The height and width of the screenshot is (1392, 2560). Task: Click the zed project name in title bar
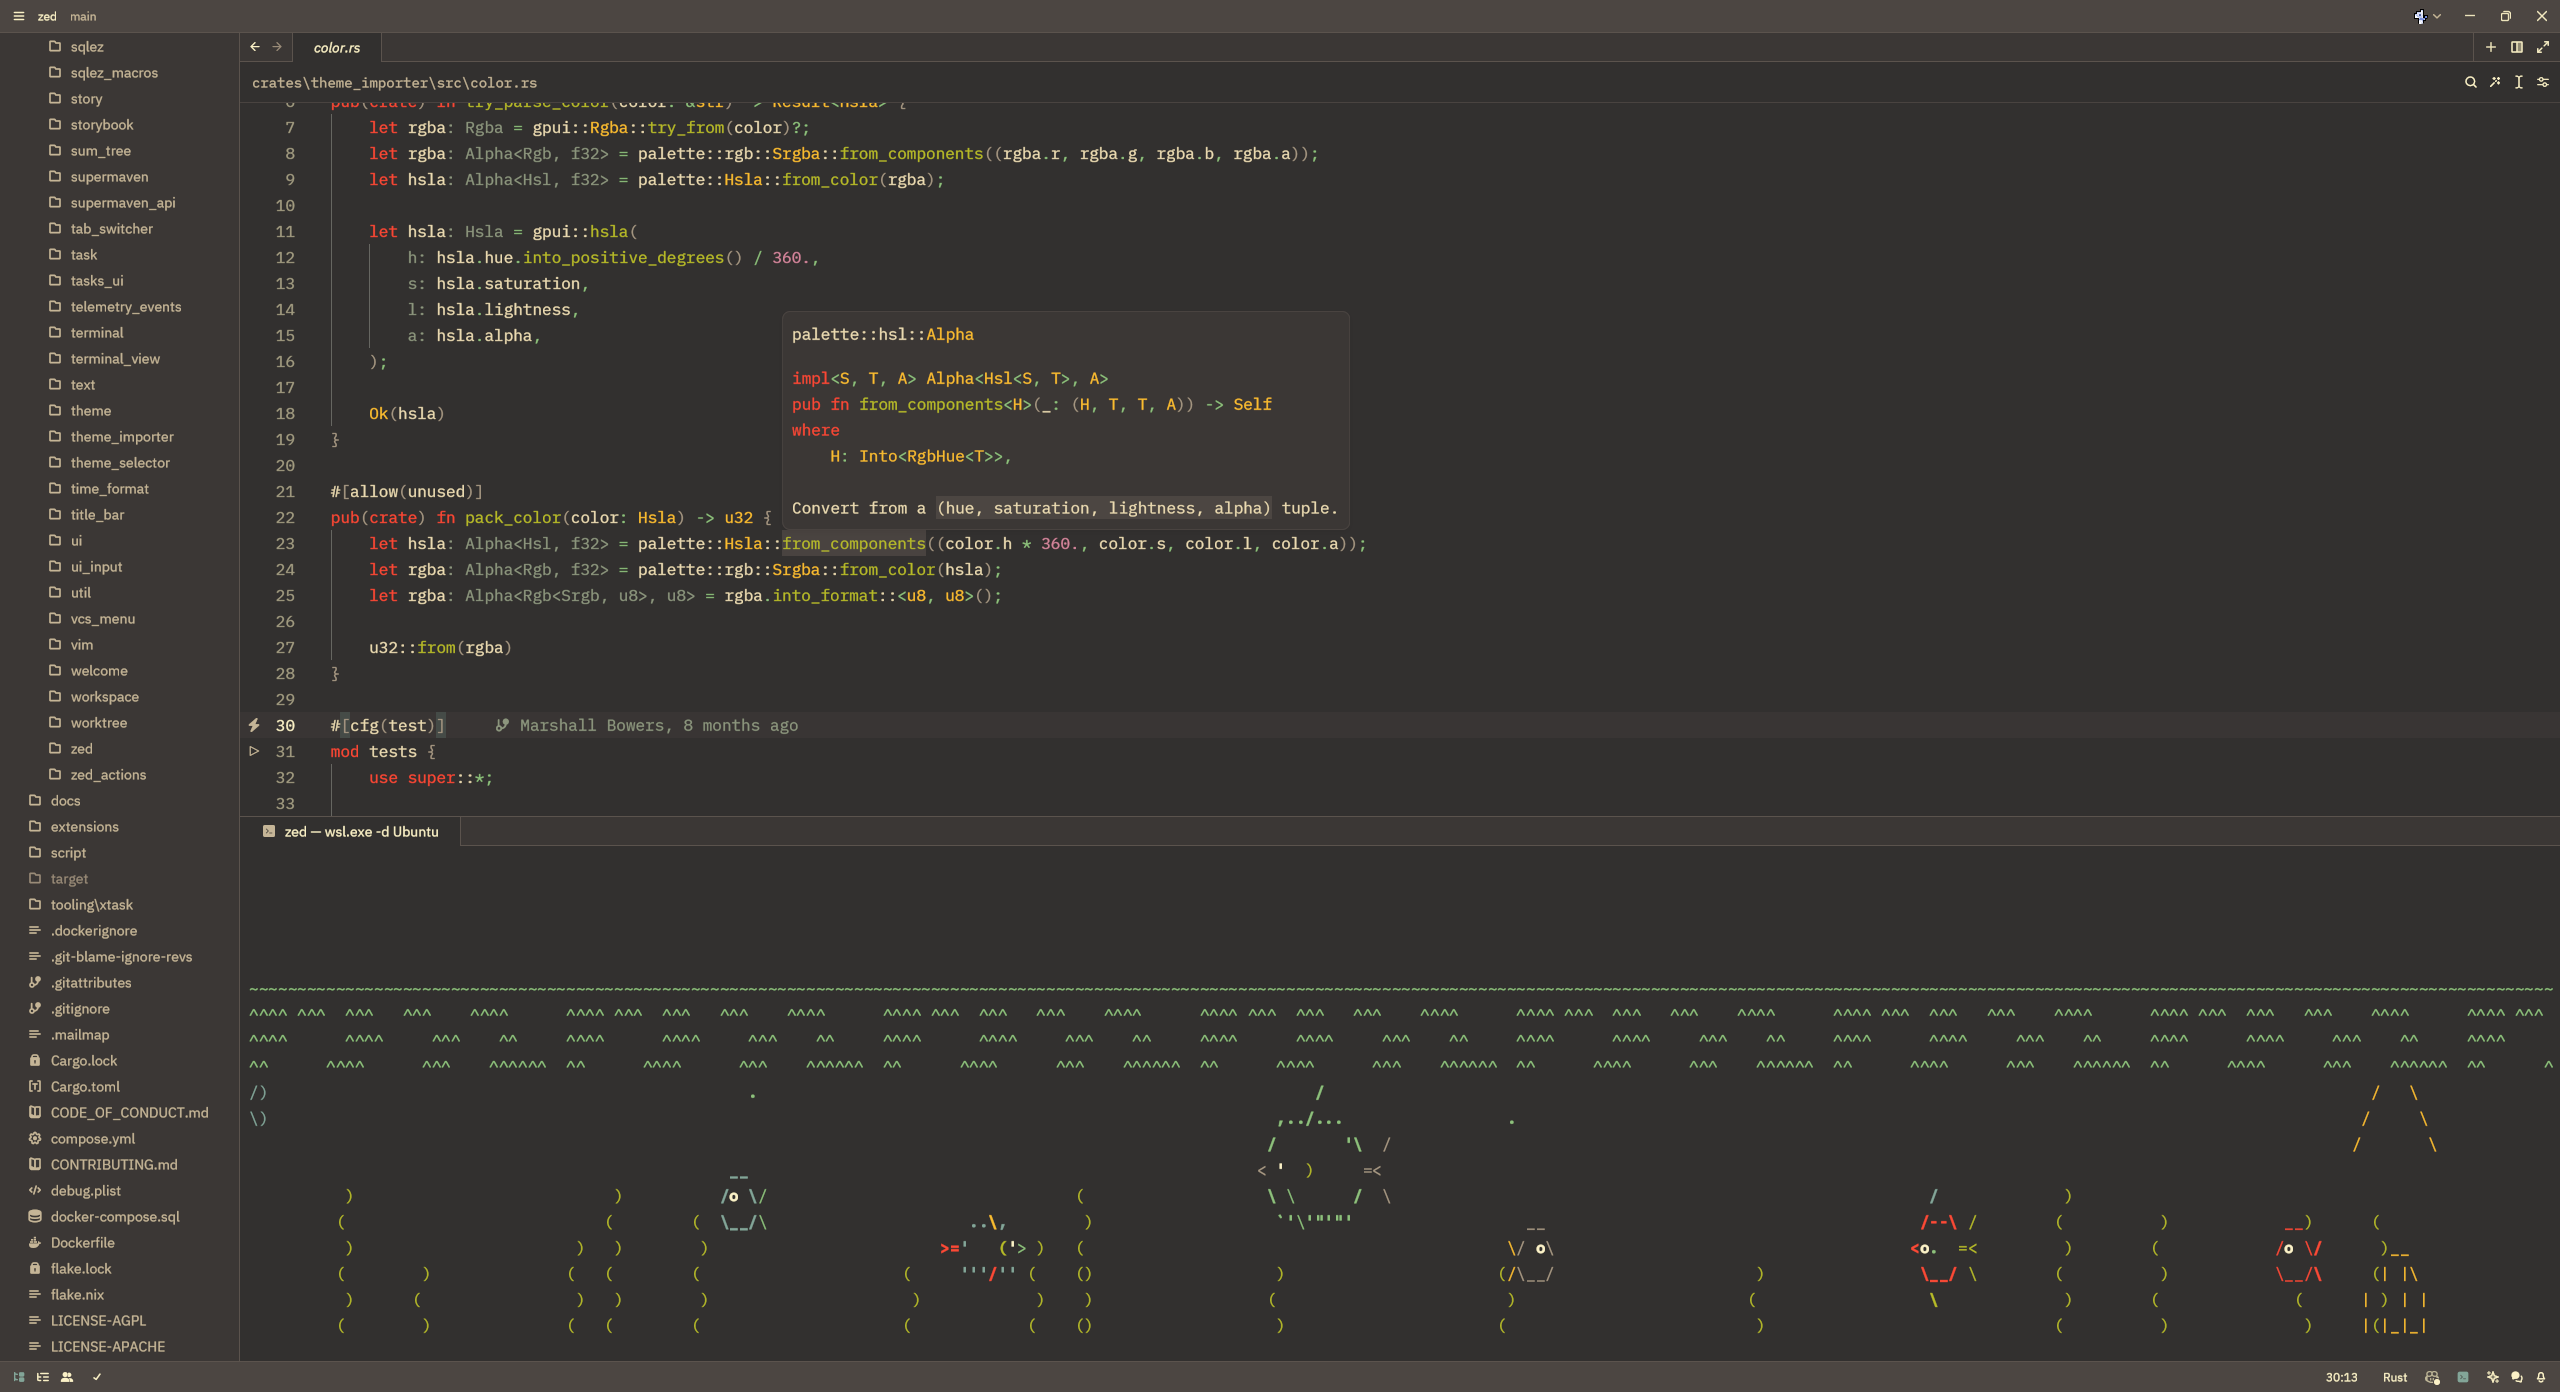[x=47, y=16]
